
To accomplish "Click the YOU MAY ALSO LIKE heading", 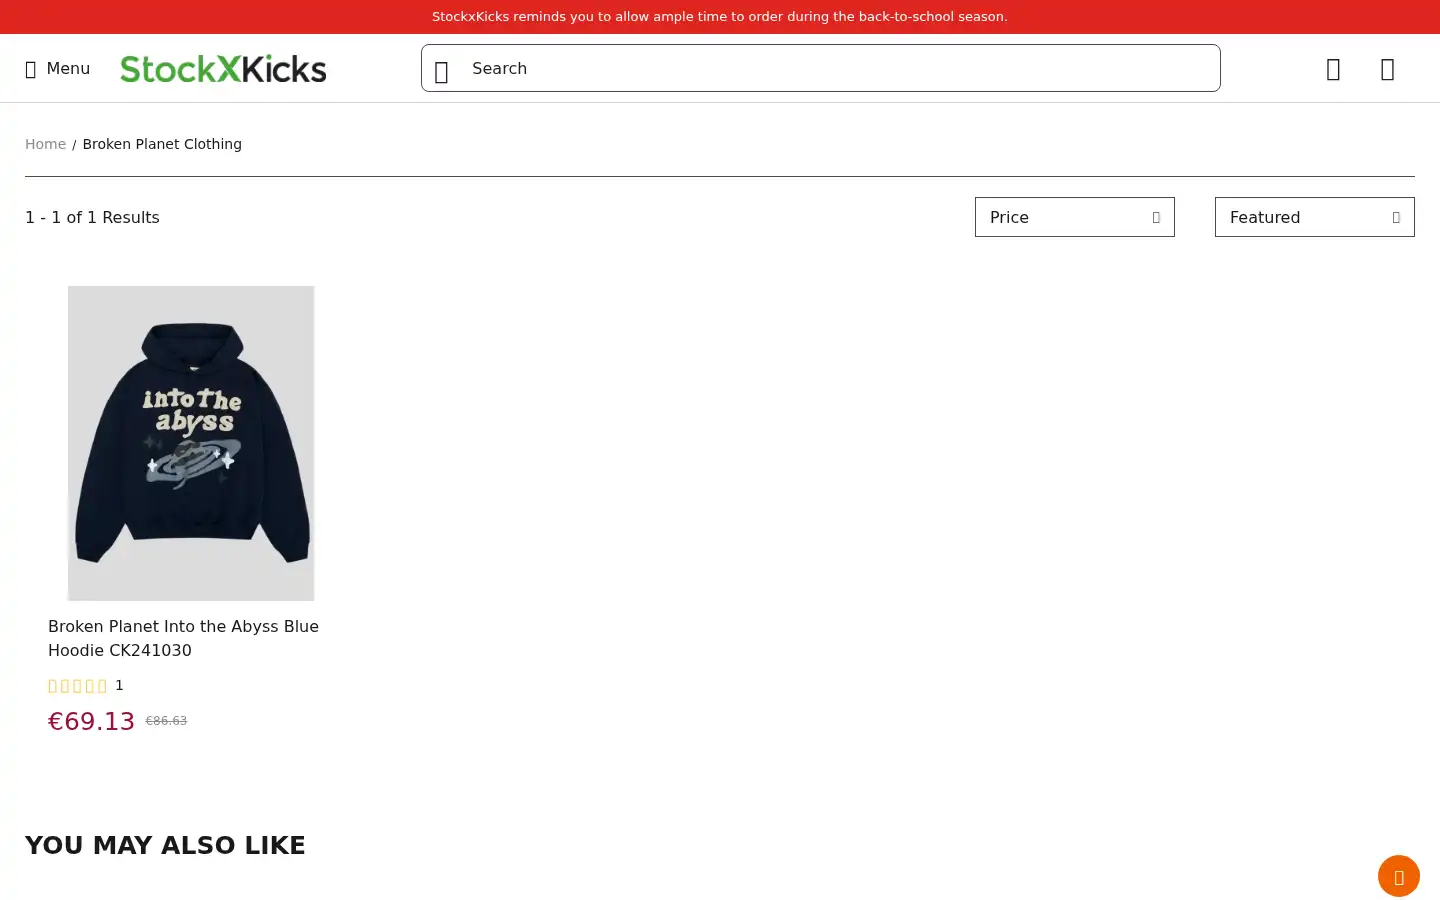I will click(165, 845).
